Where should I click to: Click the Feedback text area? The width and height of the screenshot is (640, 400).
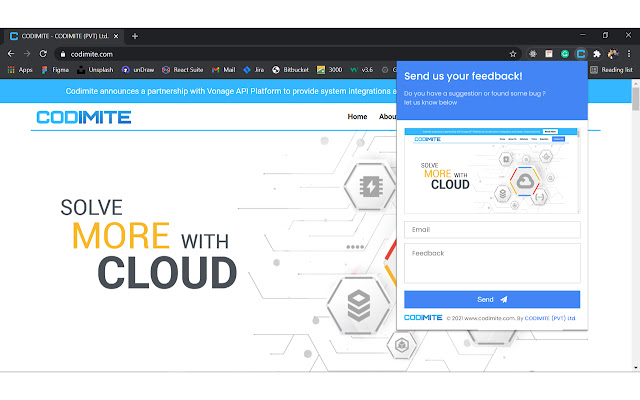coord(492,263)
